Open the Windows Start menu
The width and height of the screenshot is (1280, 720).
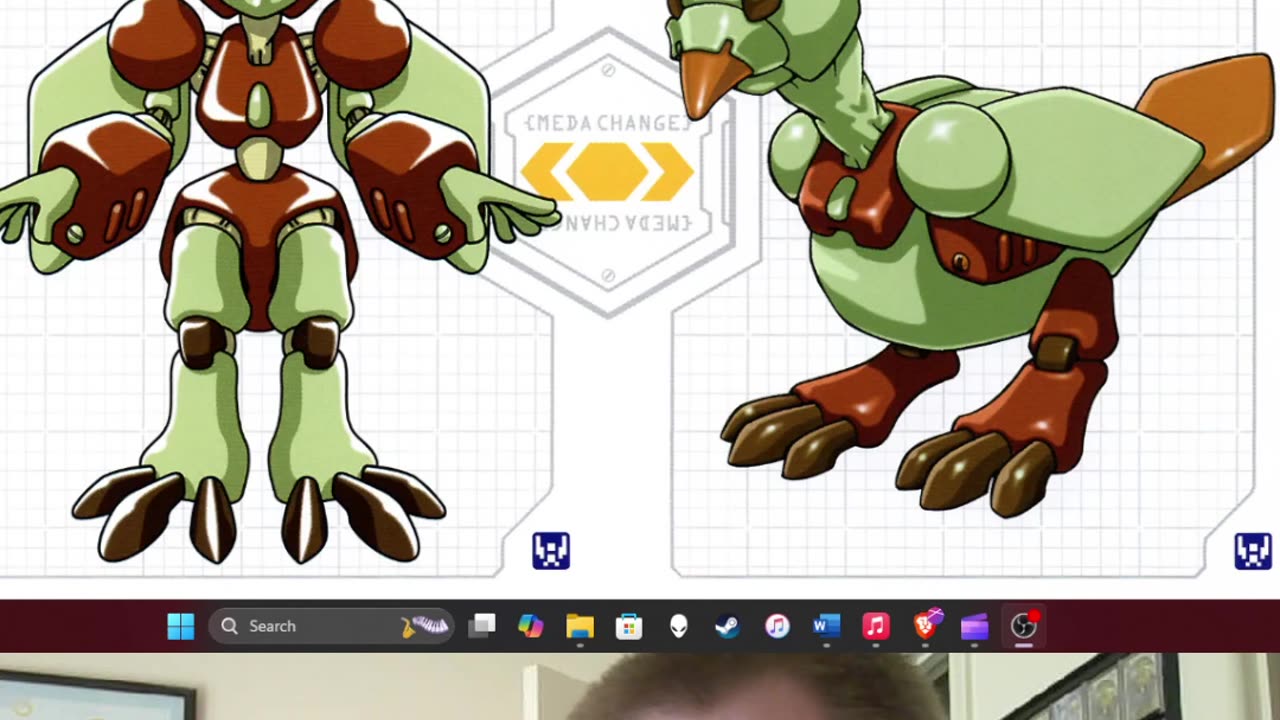(181, 626)
